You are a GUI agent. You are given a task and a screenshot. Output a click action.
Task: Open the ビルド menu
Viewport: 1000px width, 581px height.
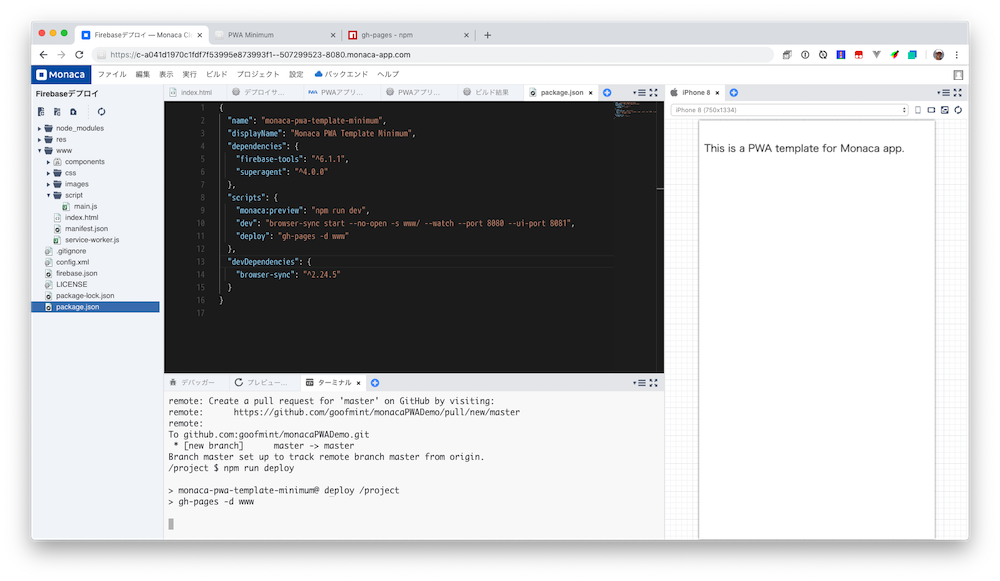pos(216,75)
